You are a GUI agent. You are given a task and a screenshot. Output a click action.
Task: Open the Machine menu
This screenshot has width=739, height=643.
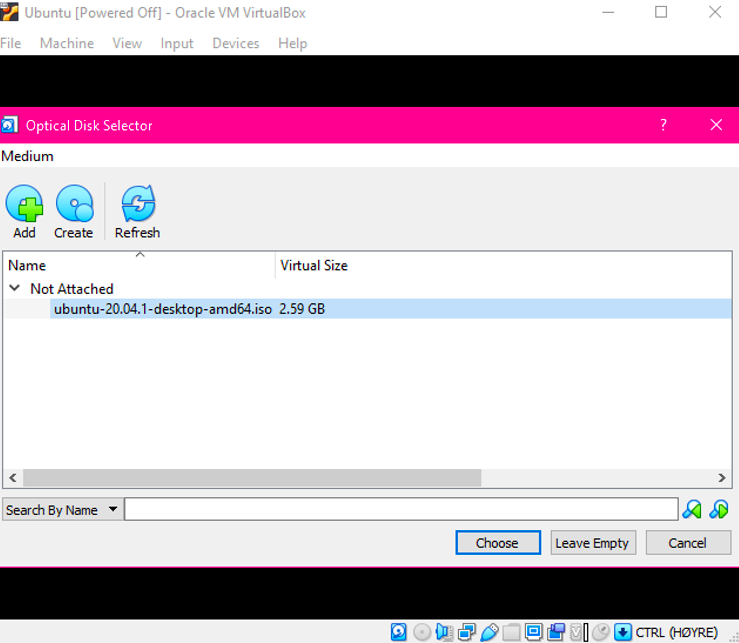point(67,43)
